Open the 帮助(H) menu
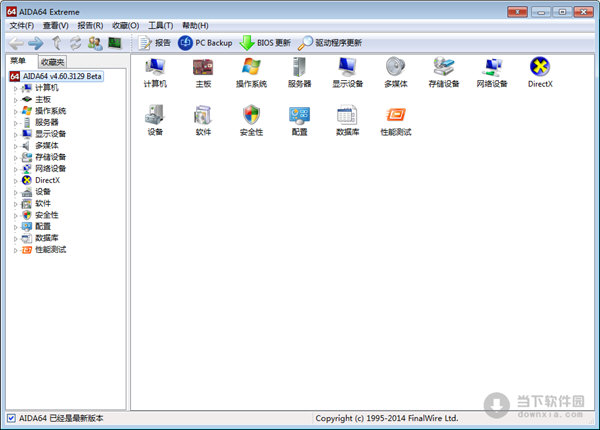This screenshot has height=430, width=600. [x=195, y=26]
